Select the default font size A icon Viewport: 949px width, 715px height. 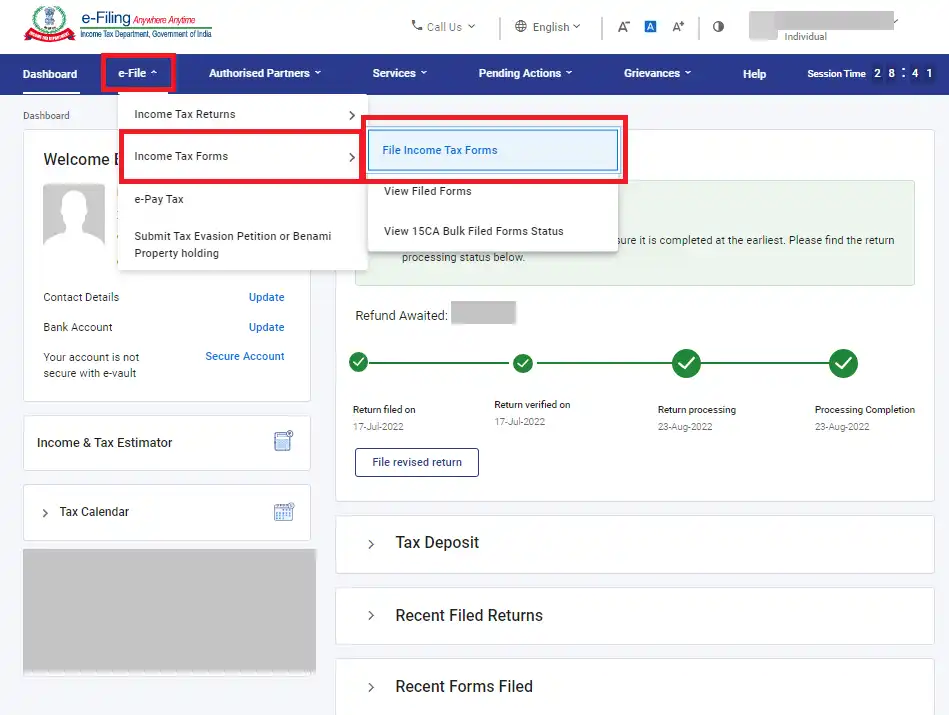coord(650,27)
